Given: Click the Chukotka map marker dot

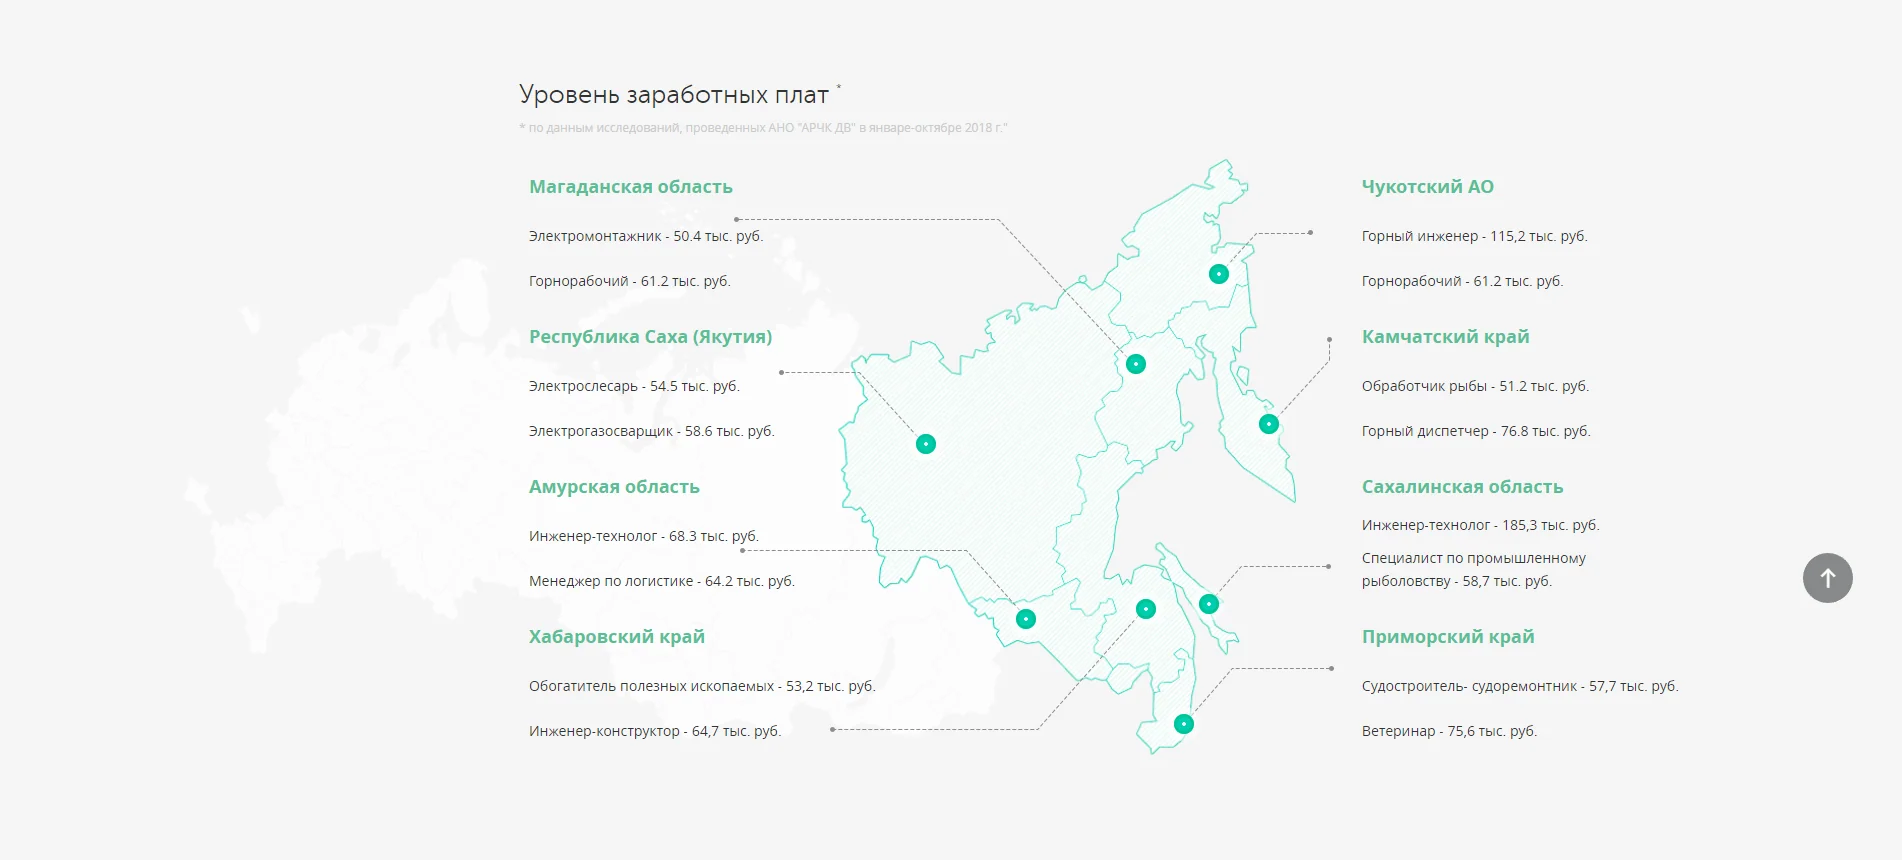Looking at the screenshot, I should point(1218,274).
